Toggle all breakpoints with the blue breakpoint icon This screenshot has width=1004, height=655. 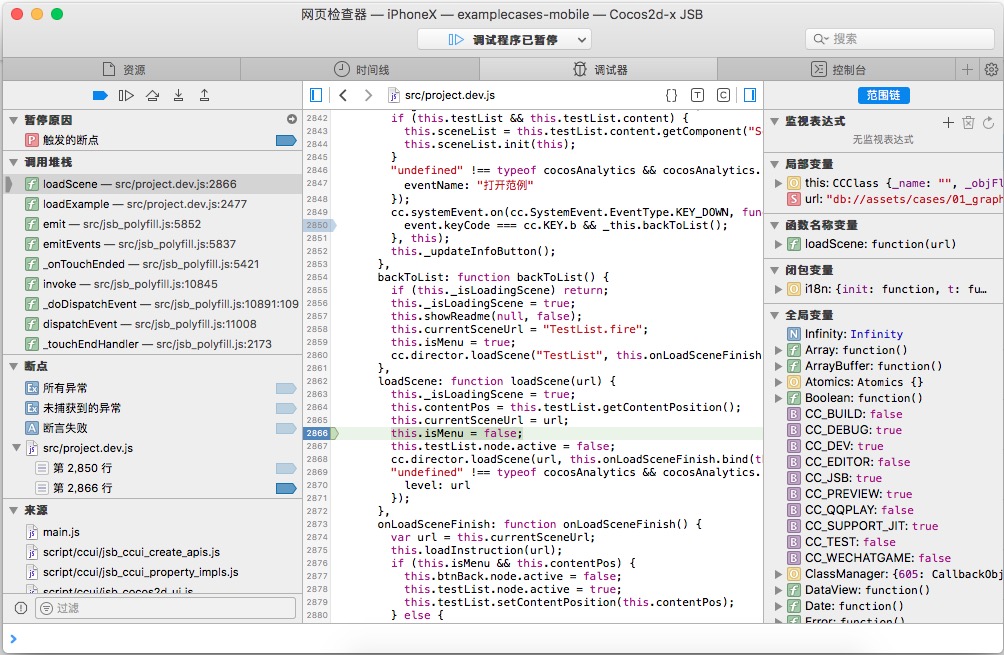pos(100,95)
